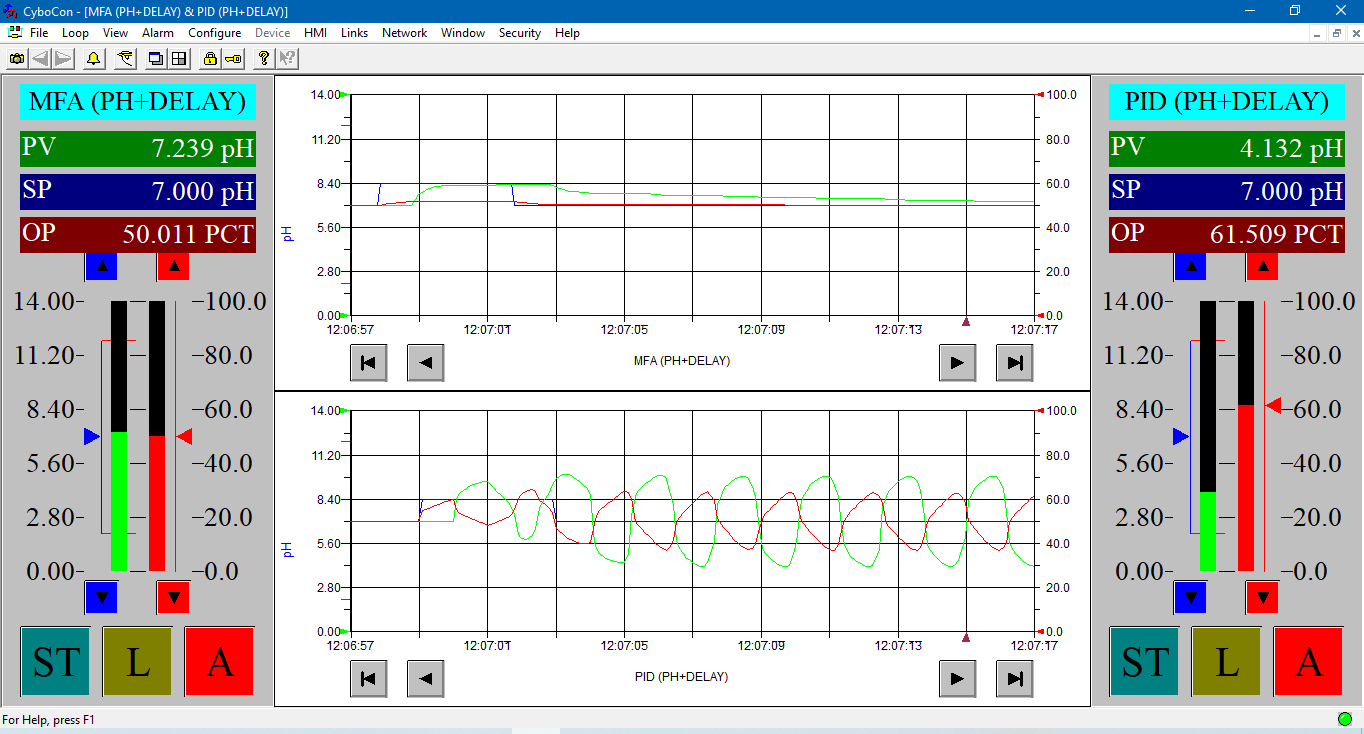Open the Loop menu
The image size is (1364, 734).
tap(75, 33)
